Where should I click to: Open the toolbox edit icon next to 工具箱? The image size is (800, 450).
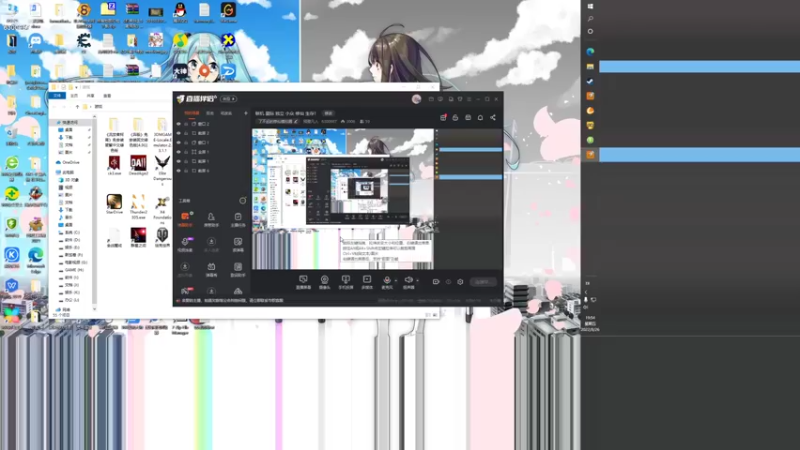pos(243,201)
